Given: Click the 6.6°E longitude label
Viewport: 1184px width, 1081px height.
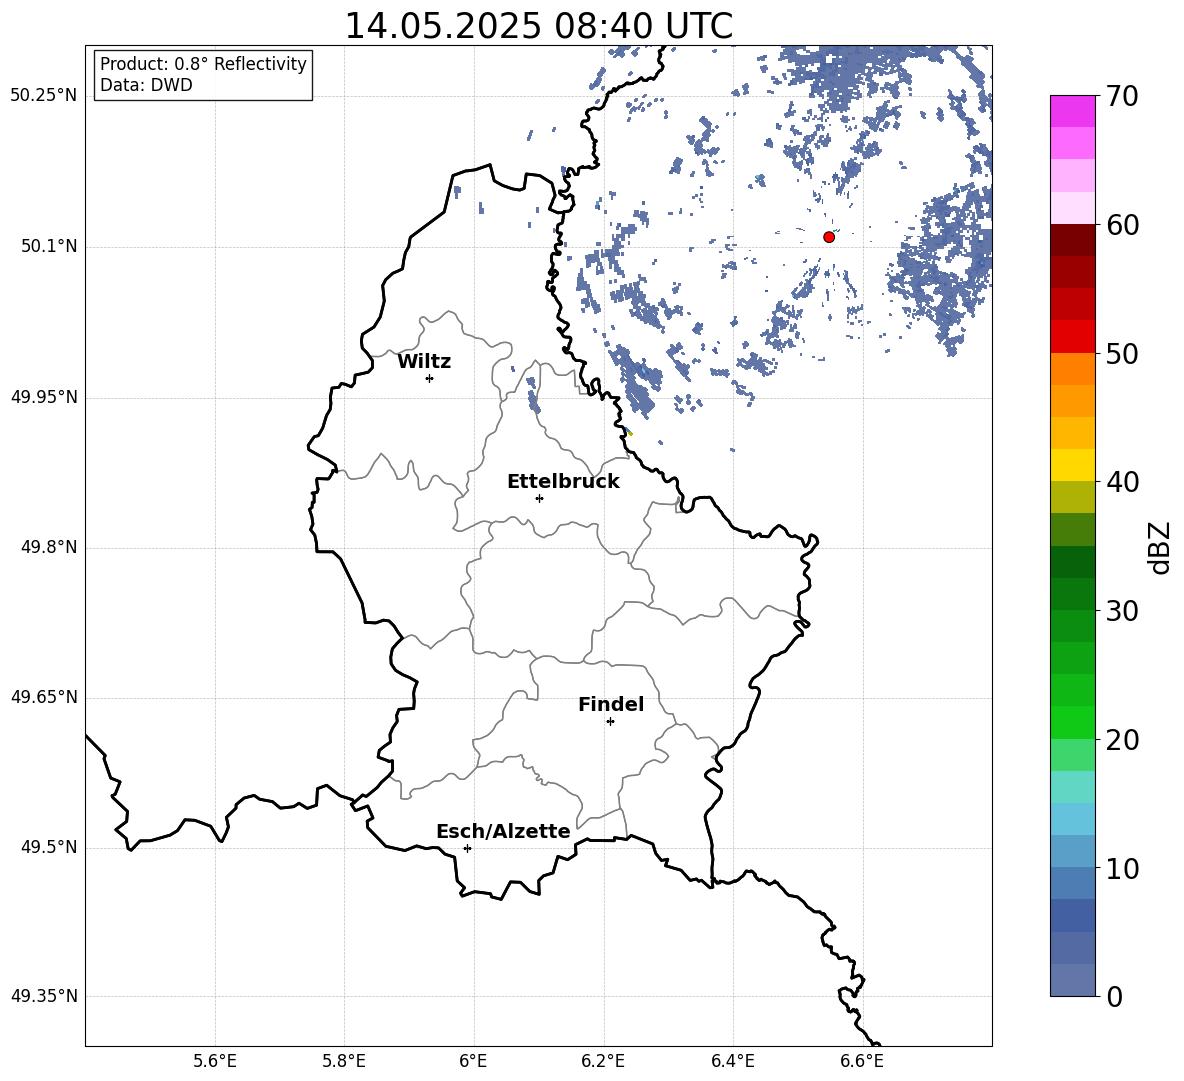Looking at the screenshot, I should coord(862,1061).
